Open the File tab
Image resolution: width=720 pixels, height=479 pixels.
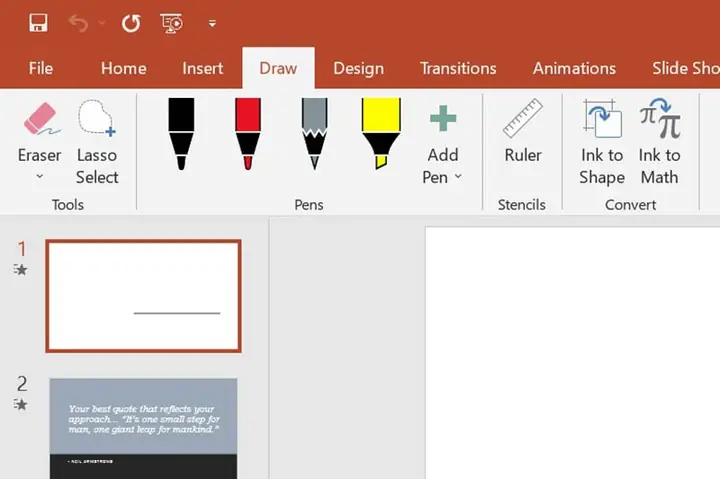click(41, 68)
